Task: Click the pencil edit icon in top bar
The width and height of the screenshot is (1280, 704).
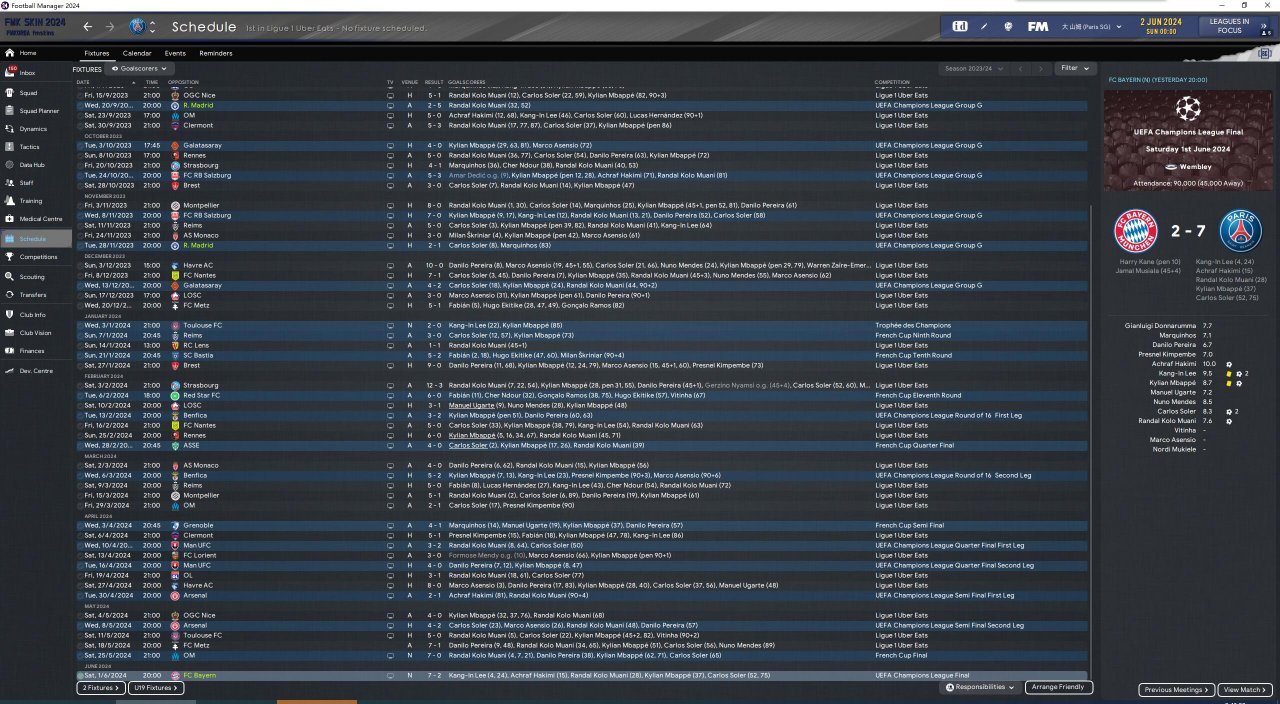Action: click(x=984, y=26)
